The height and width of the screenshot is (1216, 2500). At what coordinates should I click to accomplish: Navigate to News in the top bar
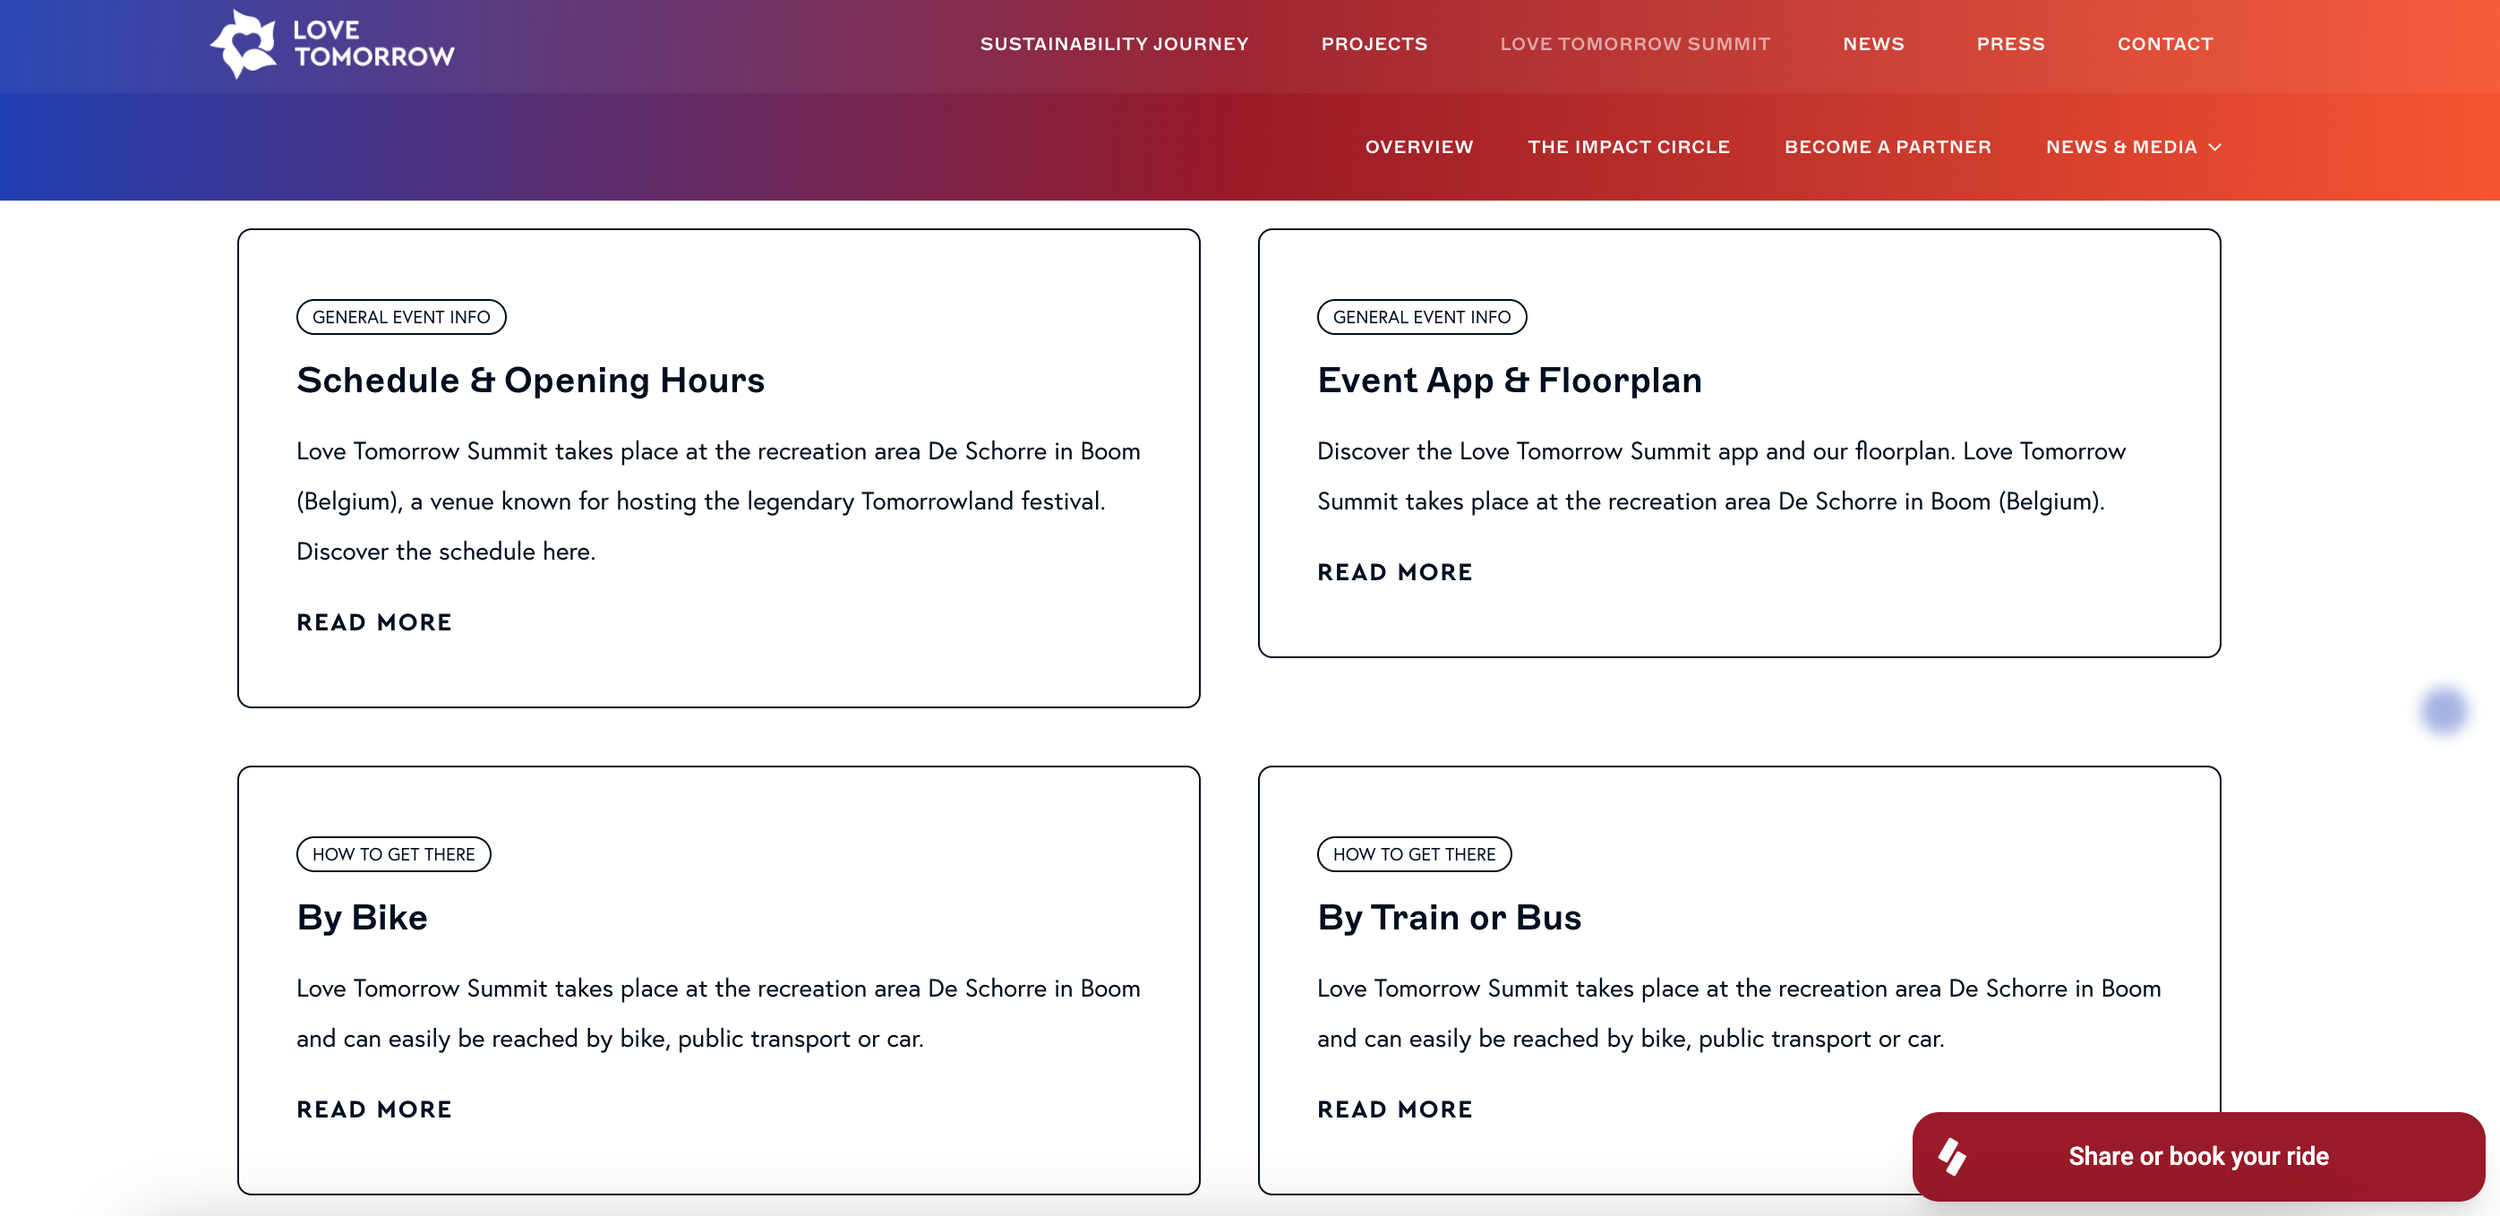[x=1873, y=44]
